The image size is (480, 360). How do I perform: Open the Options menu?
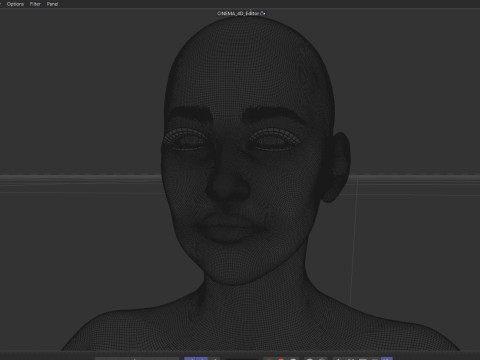15,4
